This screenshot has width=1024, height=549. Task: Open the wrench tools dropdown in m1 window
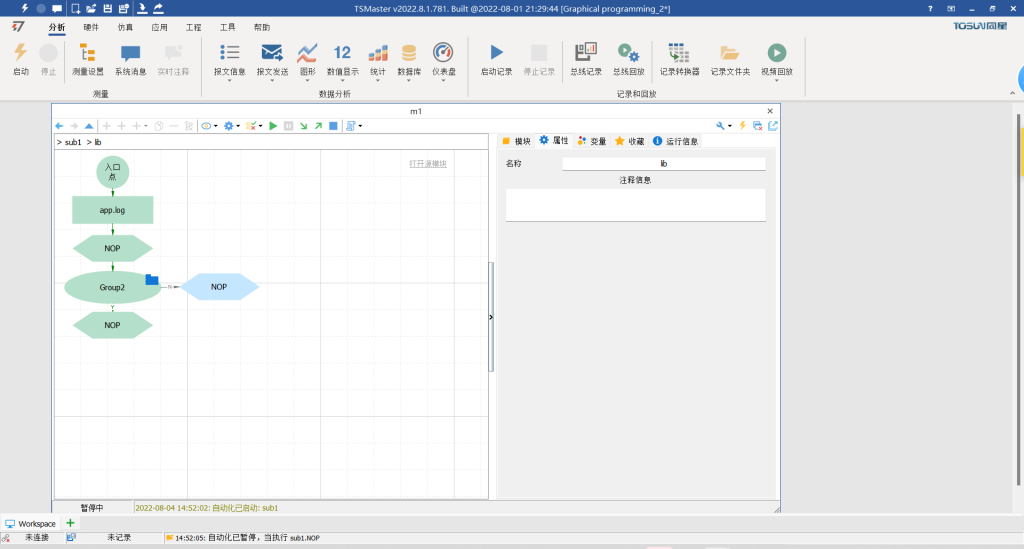724,126
